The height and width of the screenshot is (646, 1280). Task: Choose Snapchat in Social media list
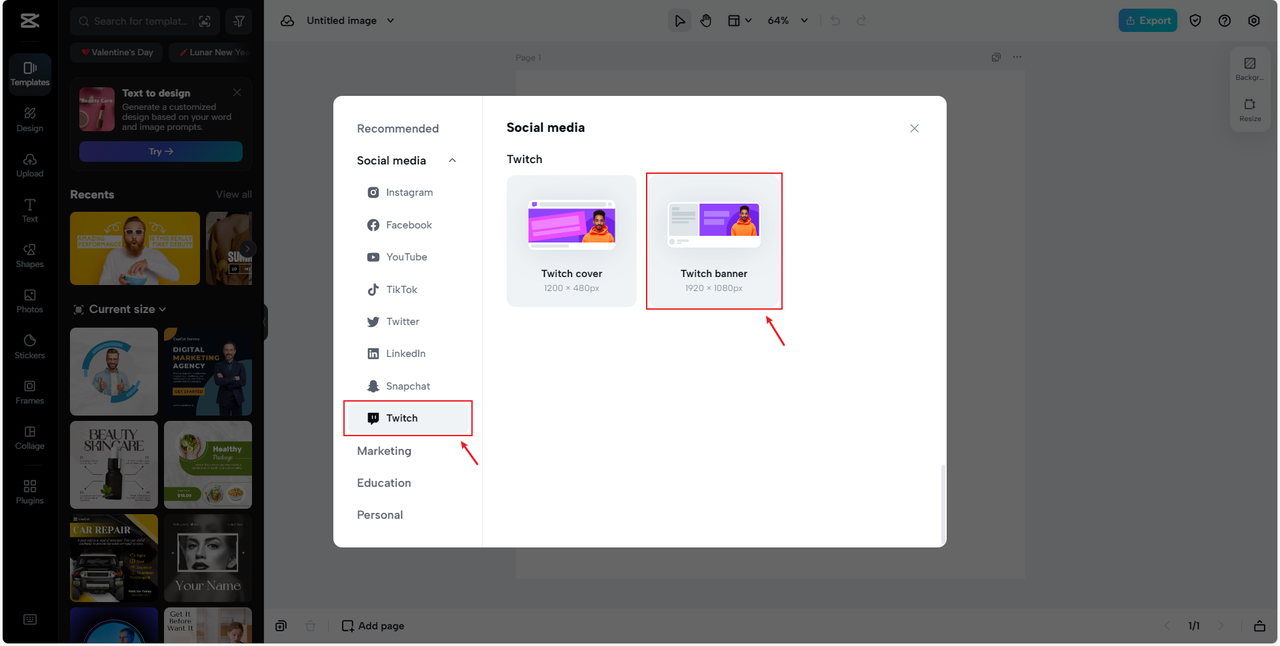coord(408,386)
